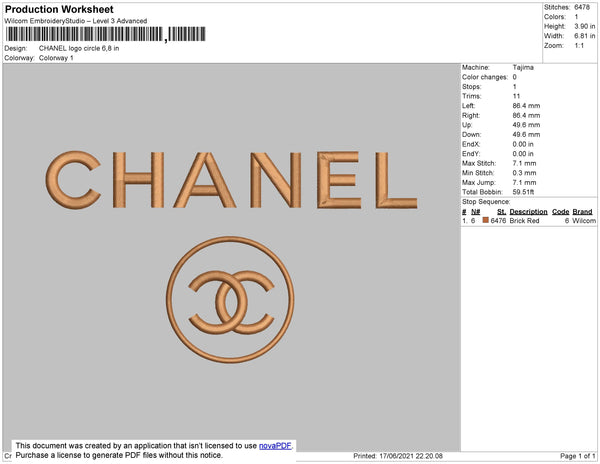Select the Max Jump value 7.1 mm
This screenshot has height=464, width=600.
524,182
